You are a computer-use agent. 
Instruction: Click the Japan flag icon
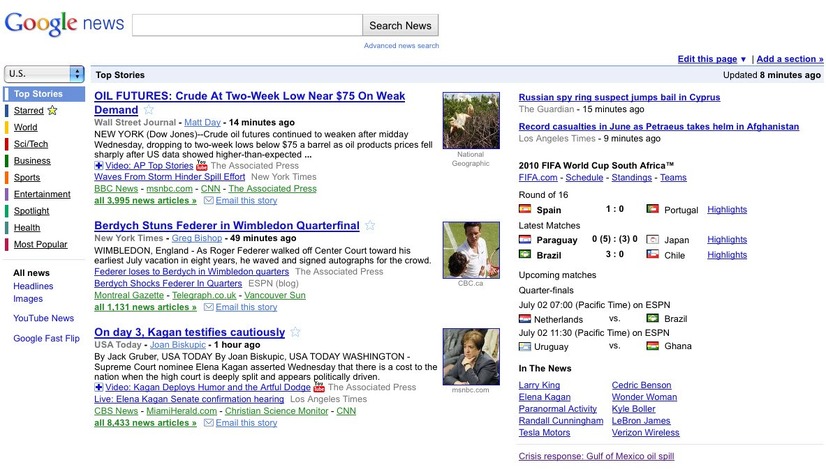[x=652, y=240]
